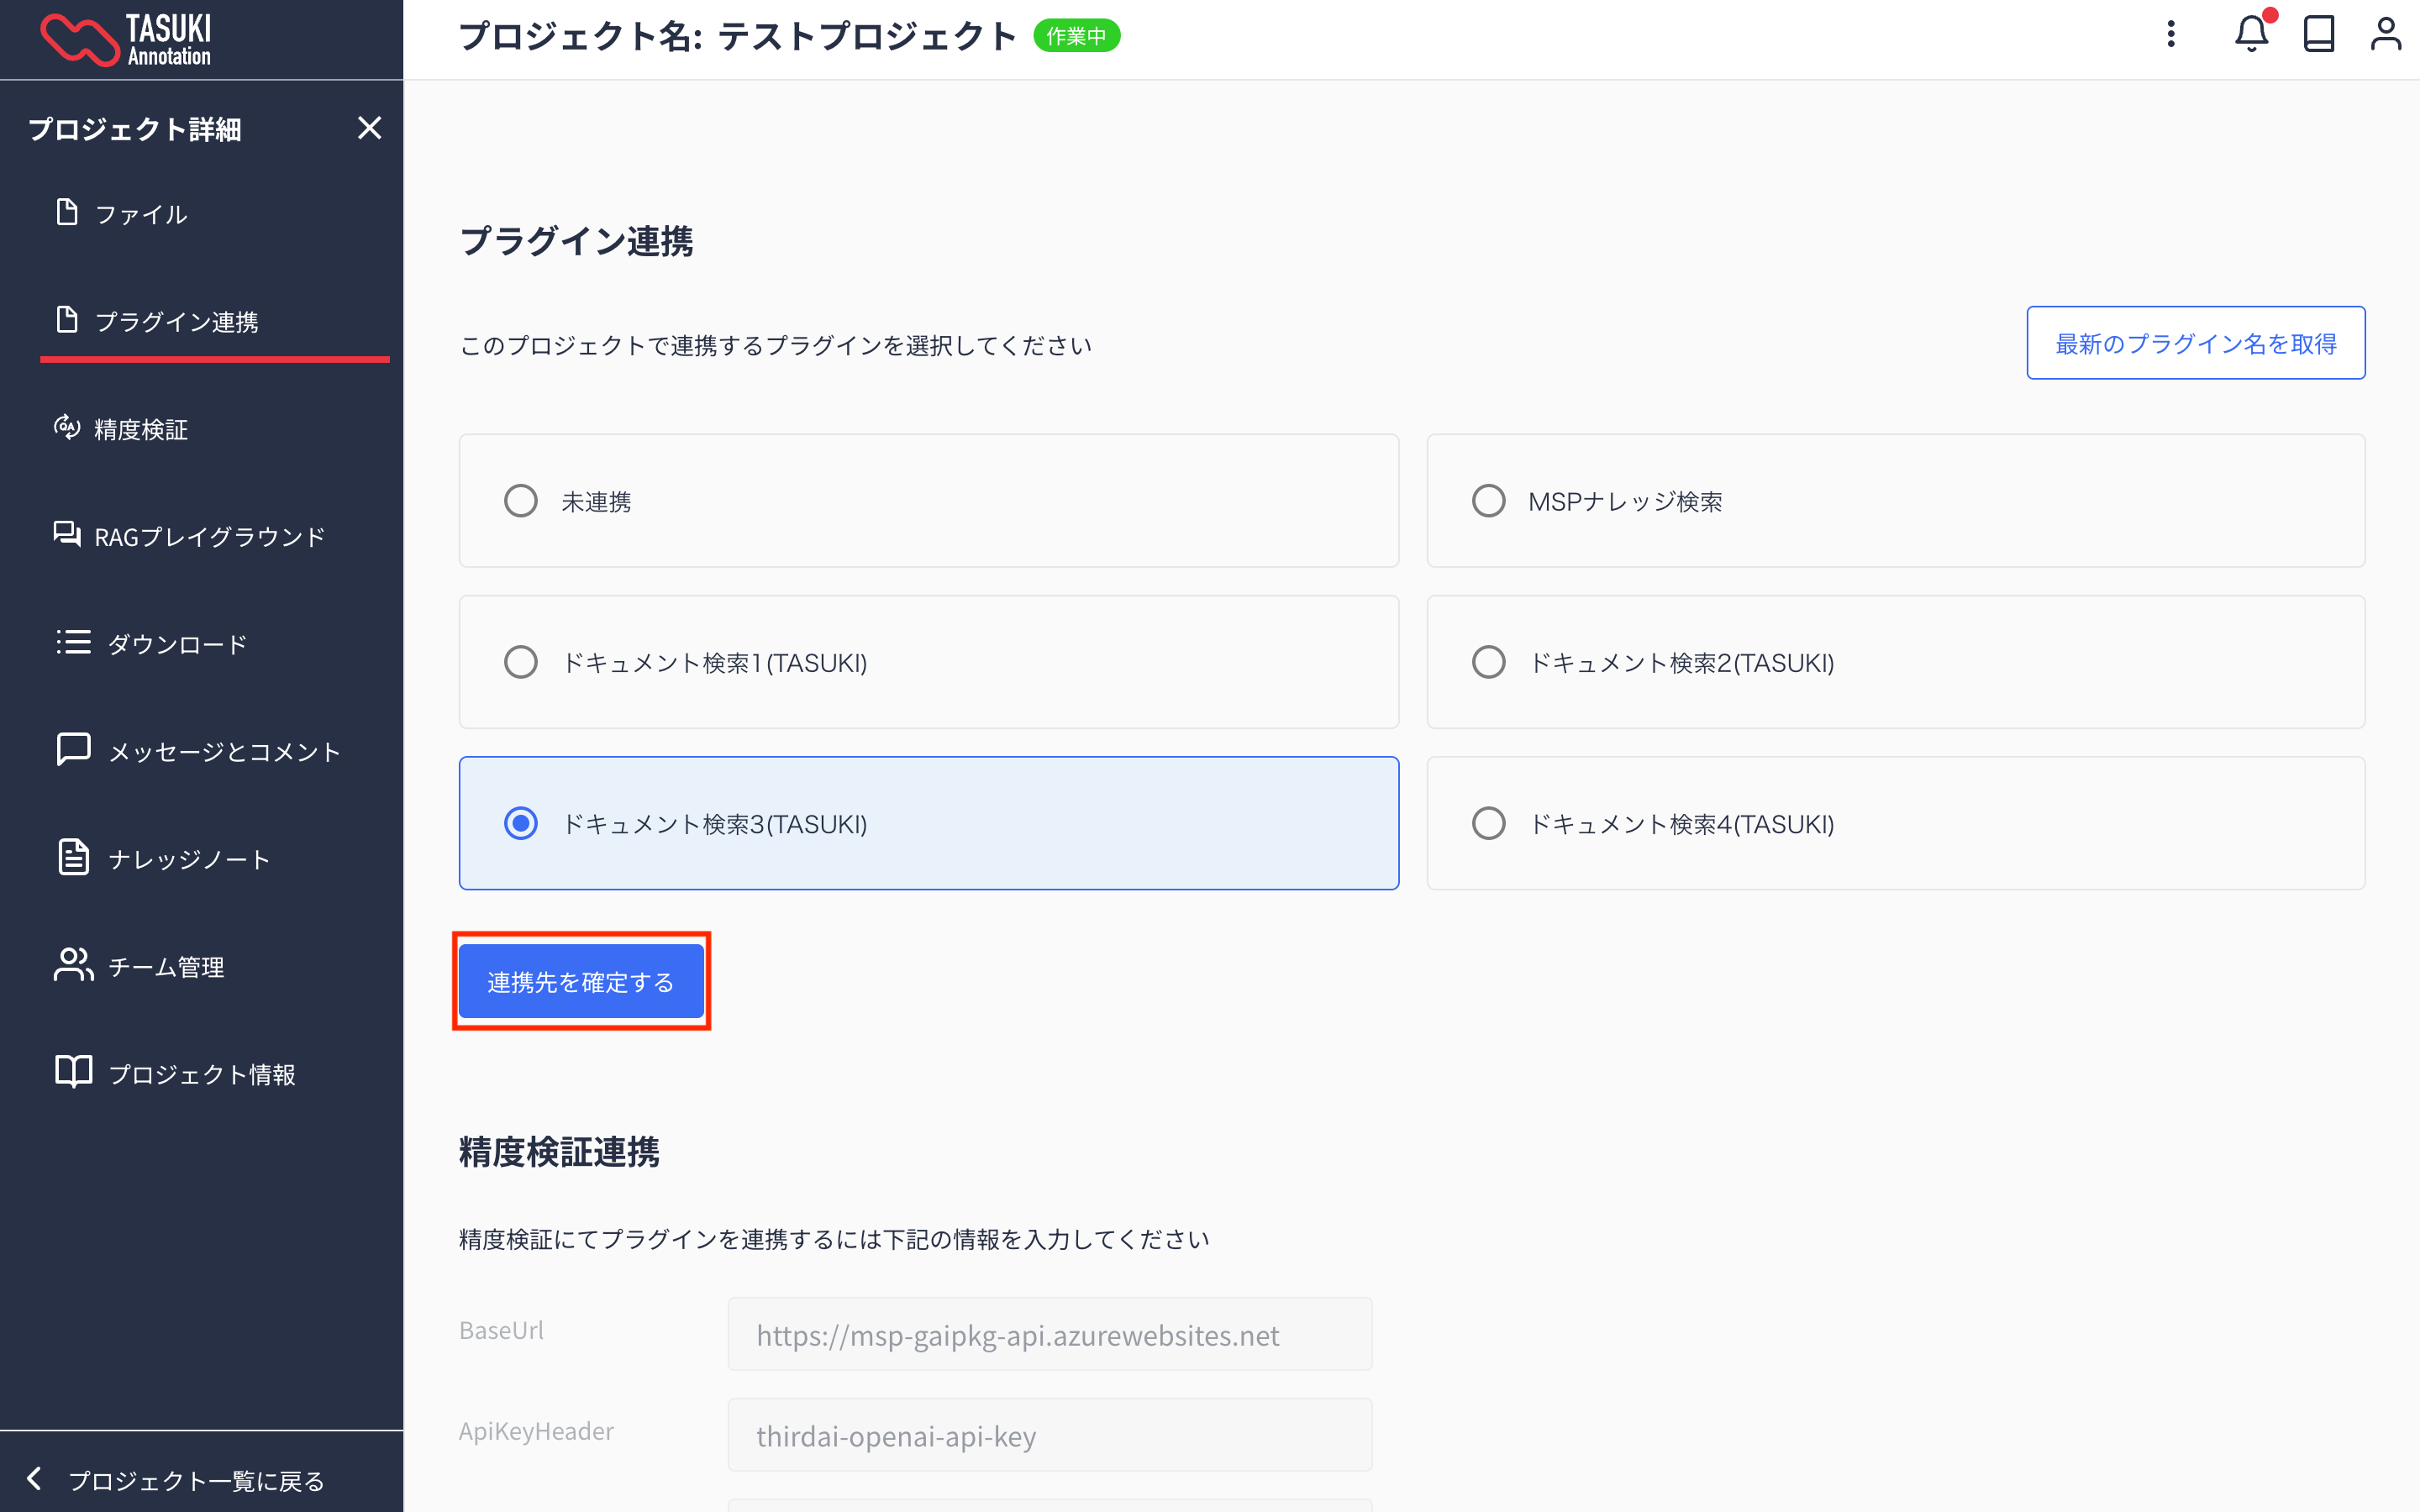
Task: Select the 未連携 radio option
Action: [521, 501]
